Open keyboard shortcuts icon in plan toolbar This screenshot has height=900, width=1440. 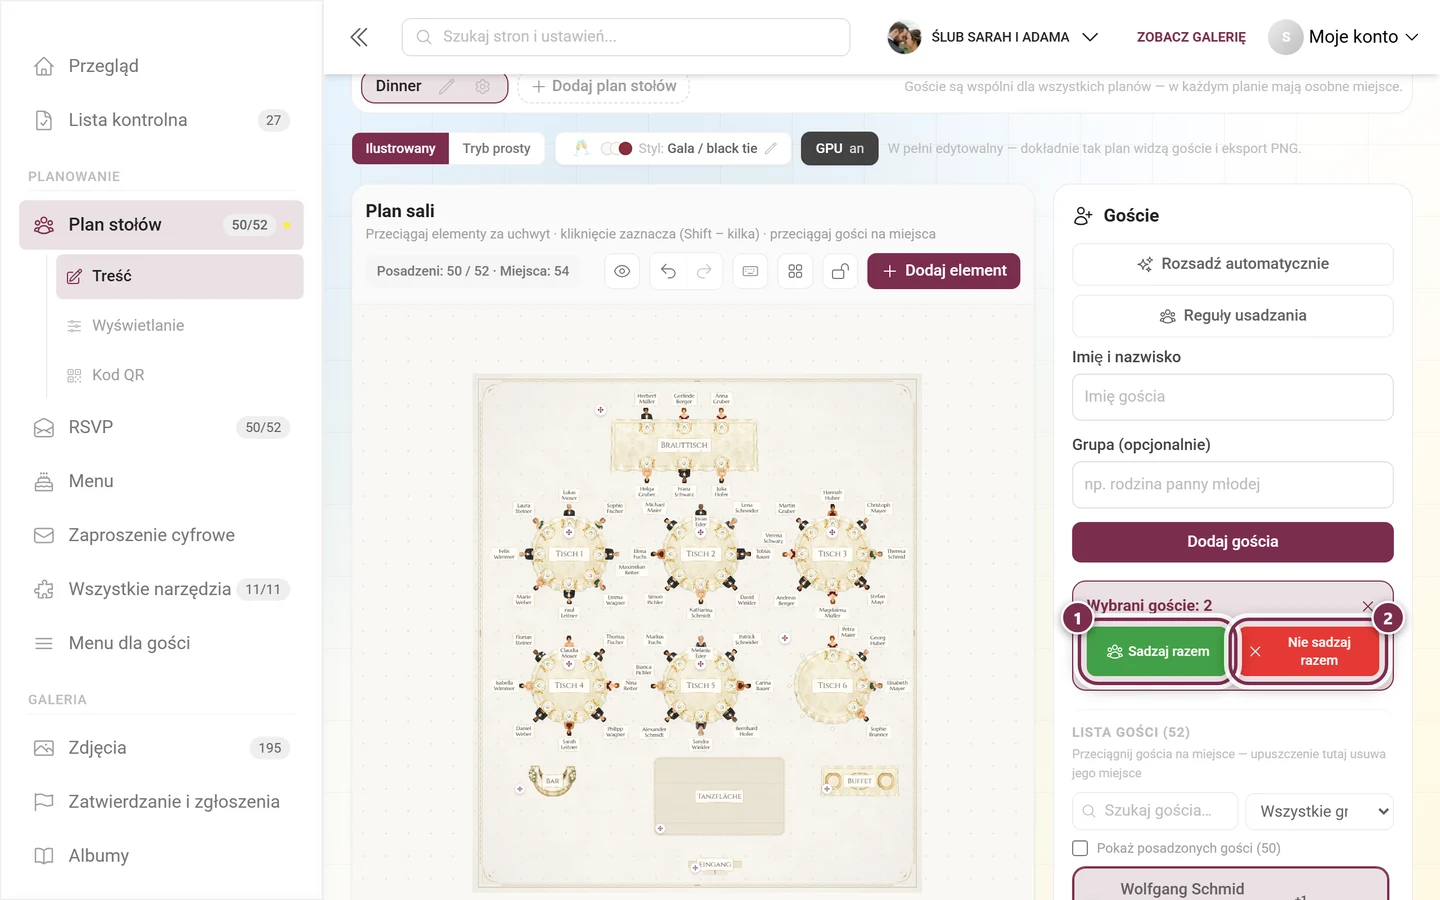750,271
